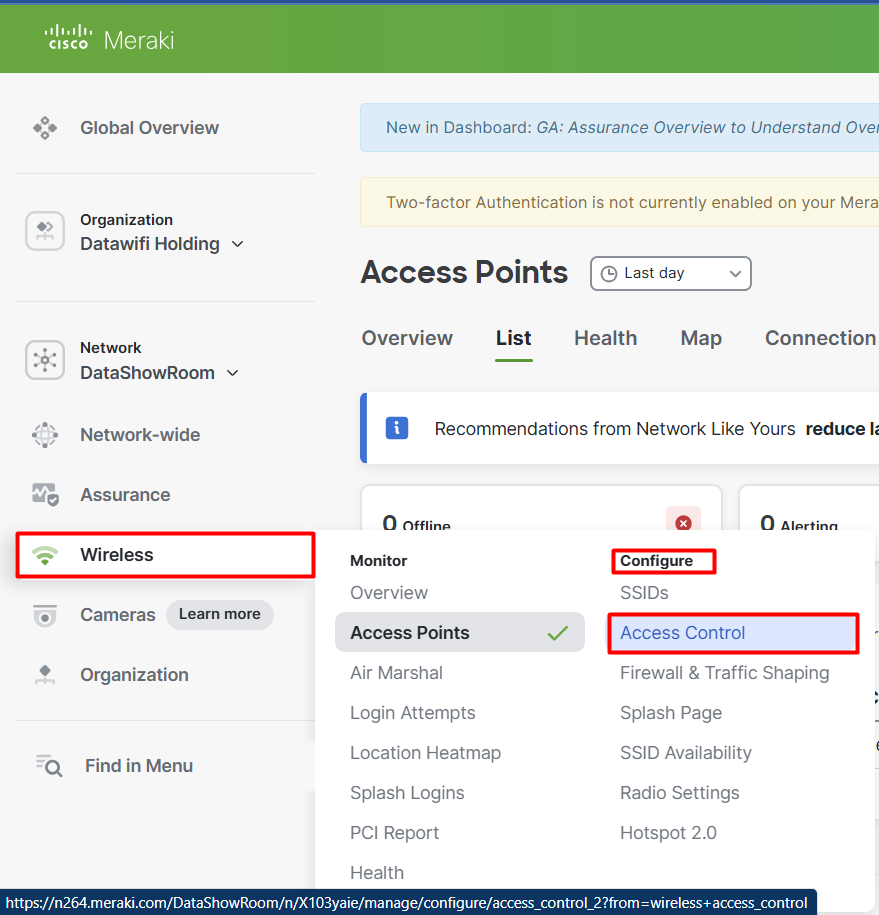The width and height of the screenshot is (879, 915).
Task: Open Health from Monitor menu
Action: click(x=377, y=873)
